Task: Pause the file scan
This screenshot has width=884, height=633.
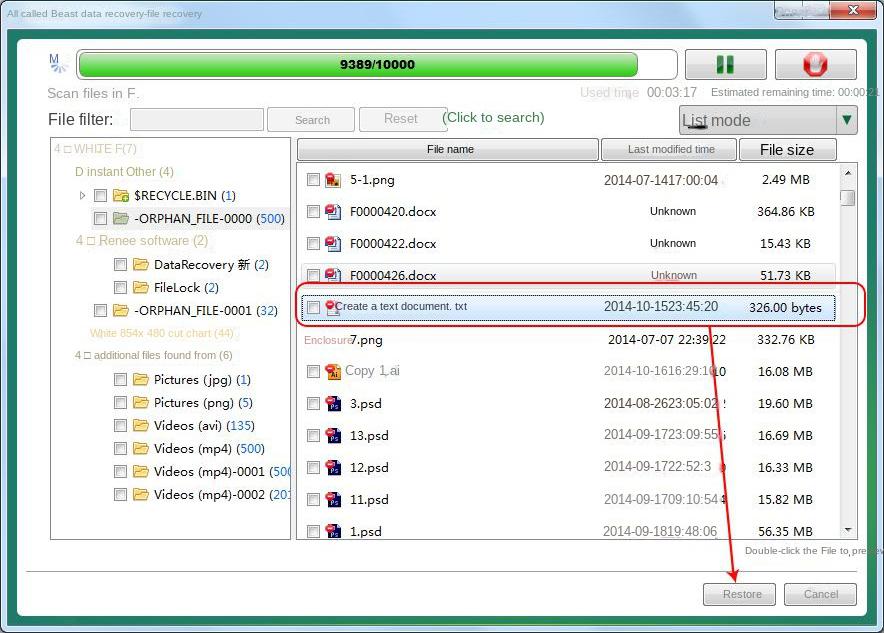Action: [x=725, y=64]
